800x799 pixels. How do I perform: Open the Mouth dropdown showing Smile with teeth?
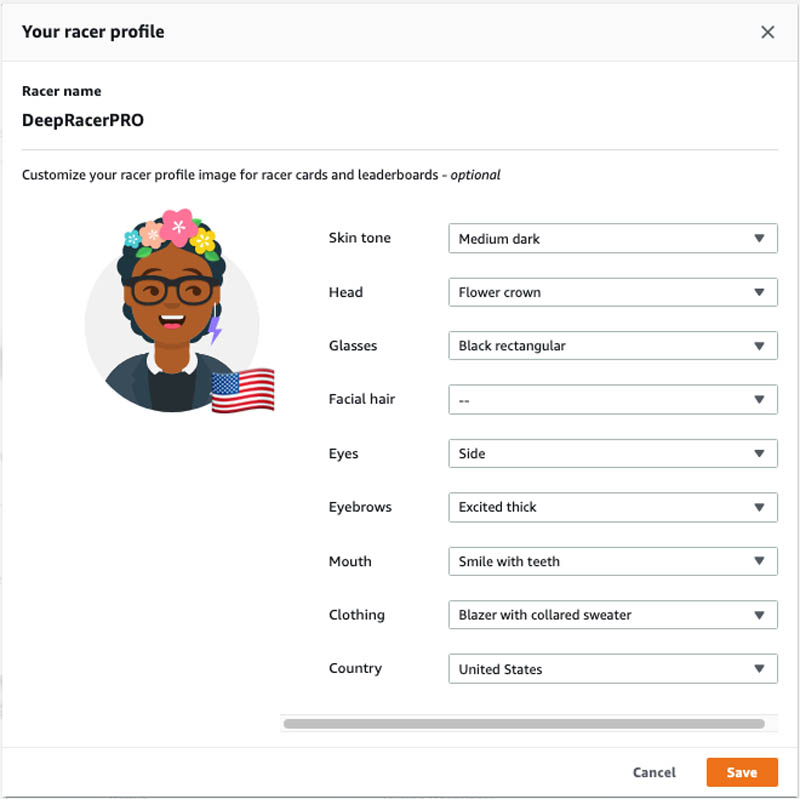click(x=613, y=561)
